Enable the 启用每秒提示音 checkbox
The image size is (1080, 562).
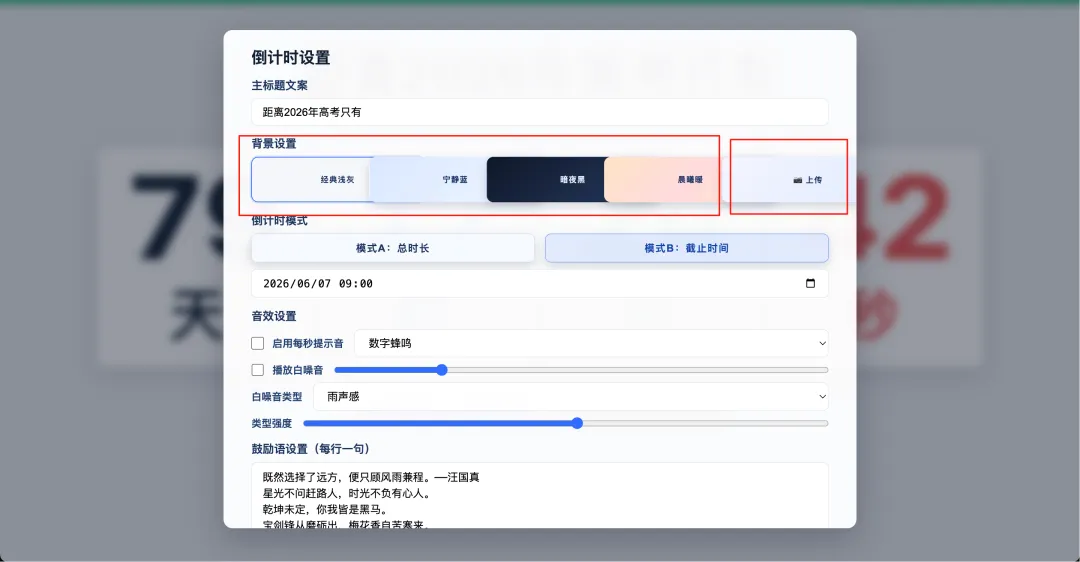[x=258, y=343]
